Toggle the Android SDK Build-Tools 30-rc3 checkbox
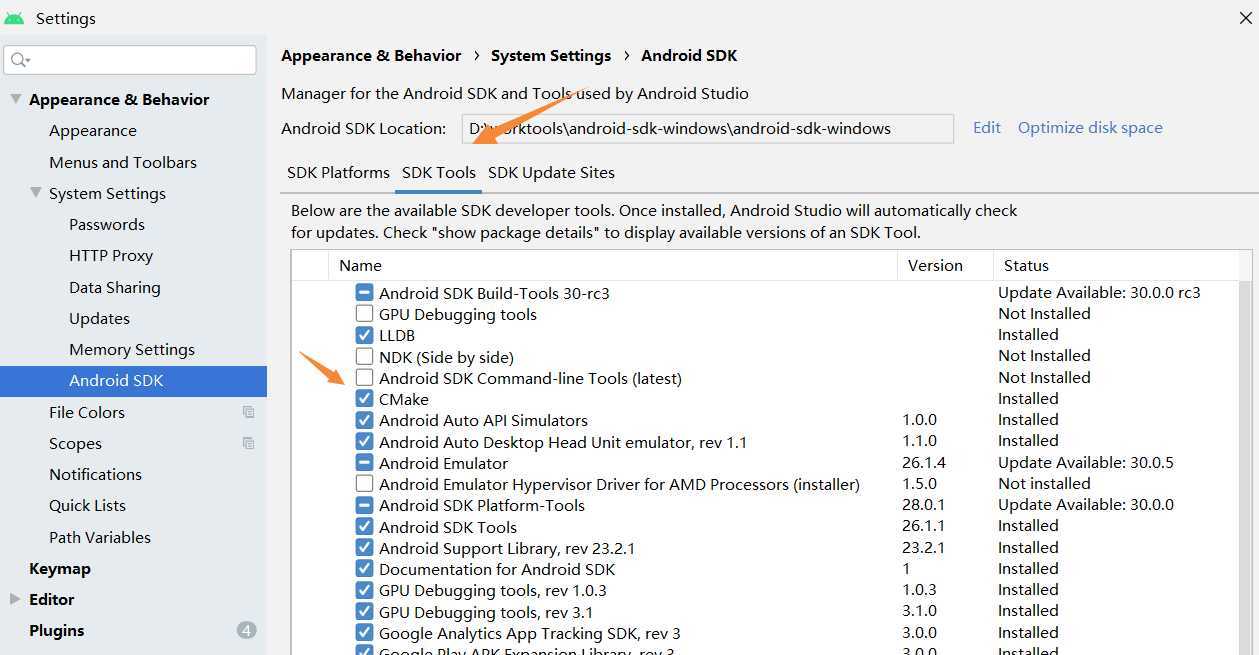Screen dimensions: 1259x655 tap(364, 293)
